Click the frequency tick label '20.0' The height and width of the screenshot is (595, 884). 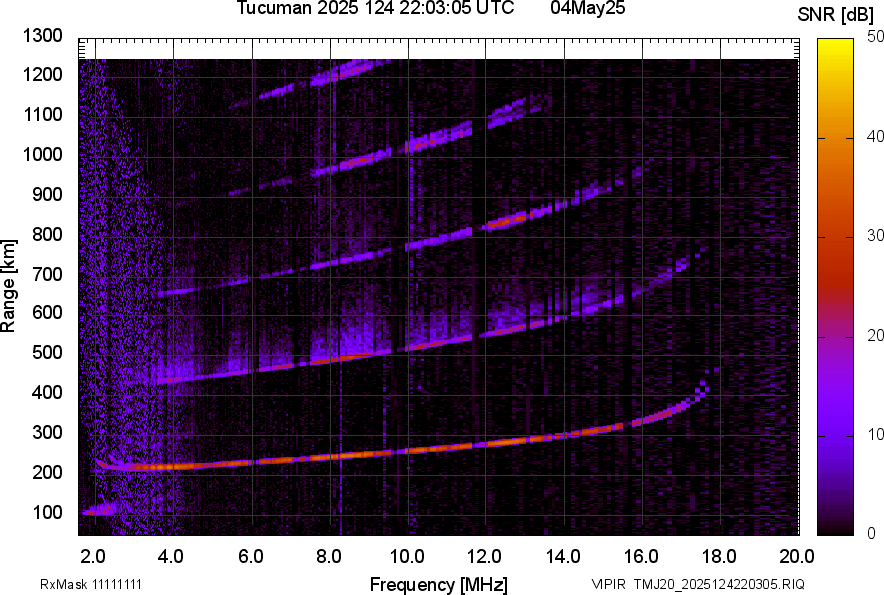coord(796,557)
